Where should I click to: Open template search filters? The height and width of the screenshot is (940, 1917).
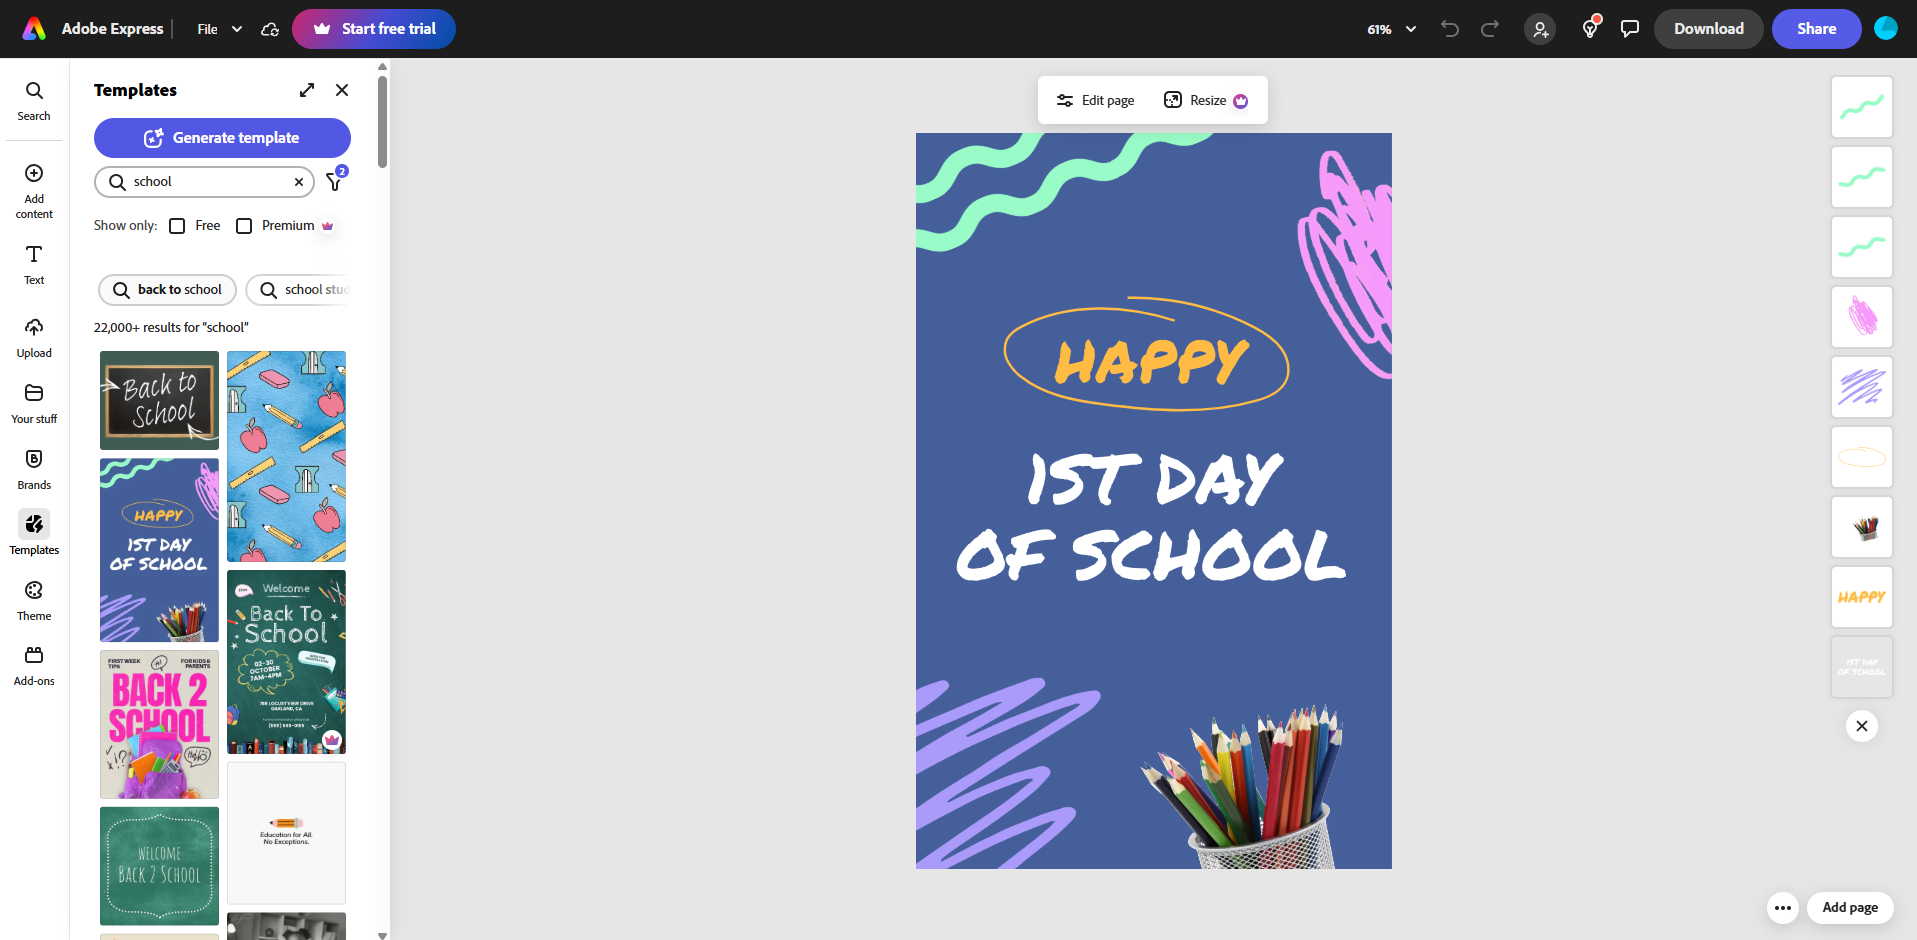click(x=334, y=181)
